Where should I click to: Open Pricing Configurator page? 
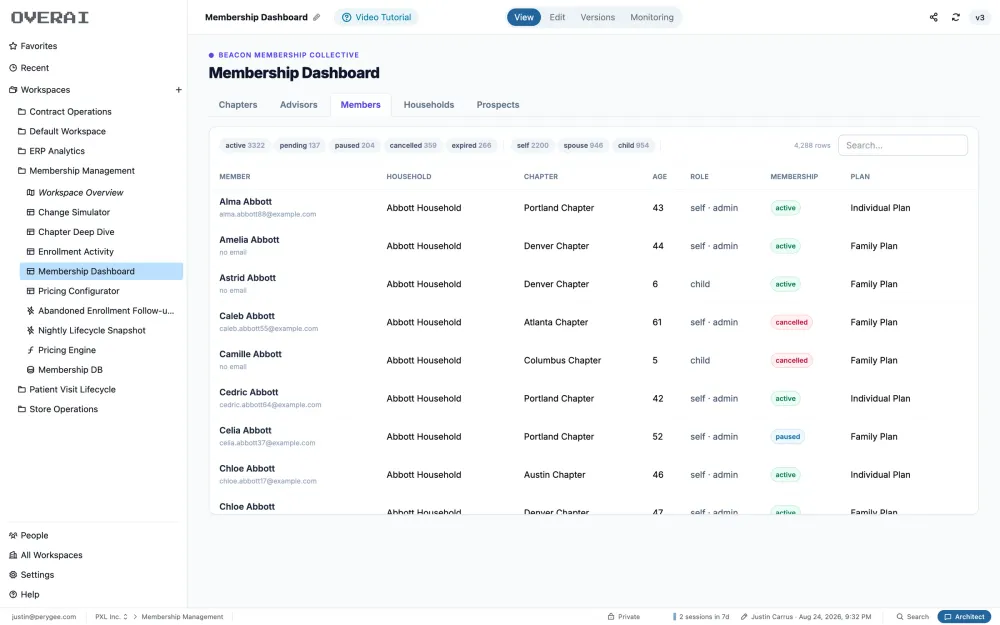73,291
